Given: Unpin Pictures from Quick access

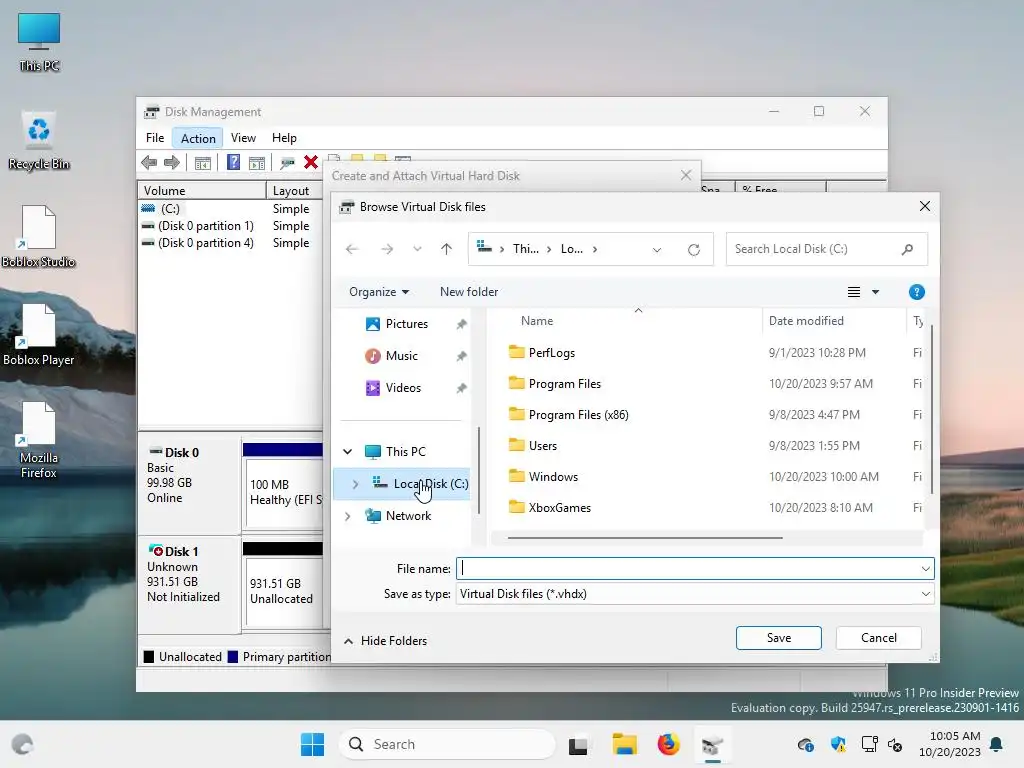Looking at the screenshot, I should point(461,324).
